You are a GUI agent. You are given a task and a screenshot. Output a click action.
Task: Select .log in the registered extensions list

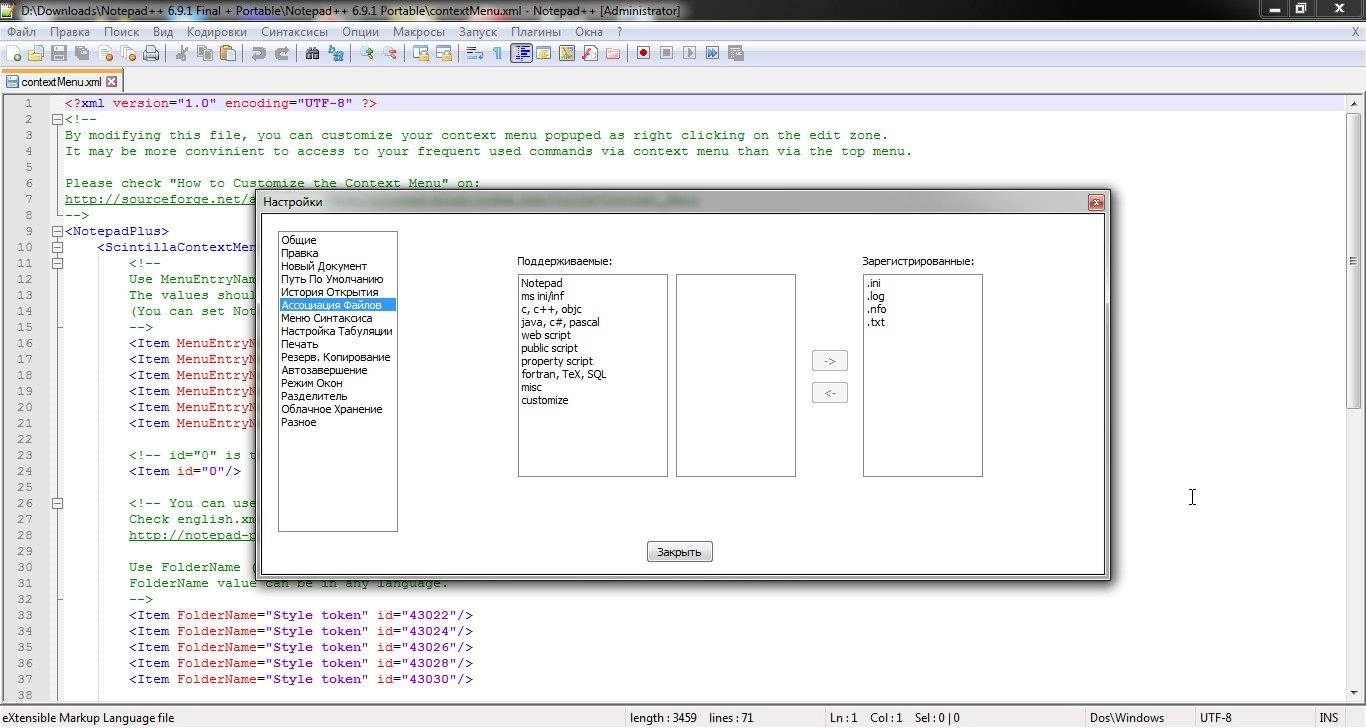point(922,296)
